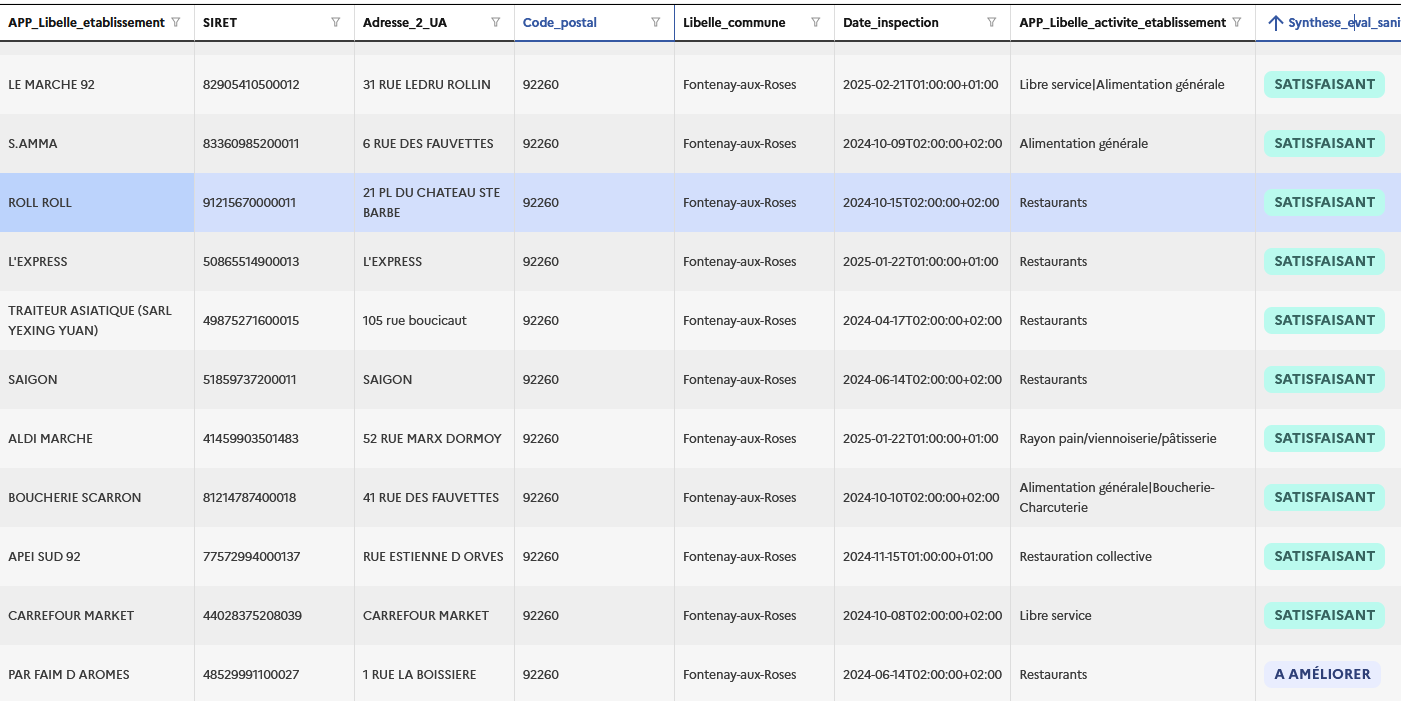Select the L'EXPRESS establishment name cell

pyautogui.click(x=97, y=261)
